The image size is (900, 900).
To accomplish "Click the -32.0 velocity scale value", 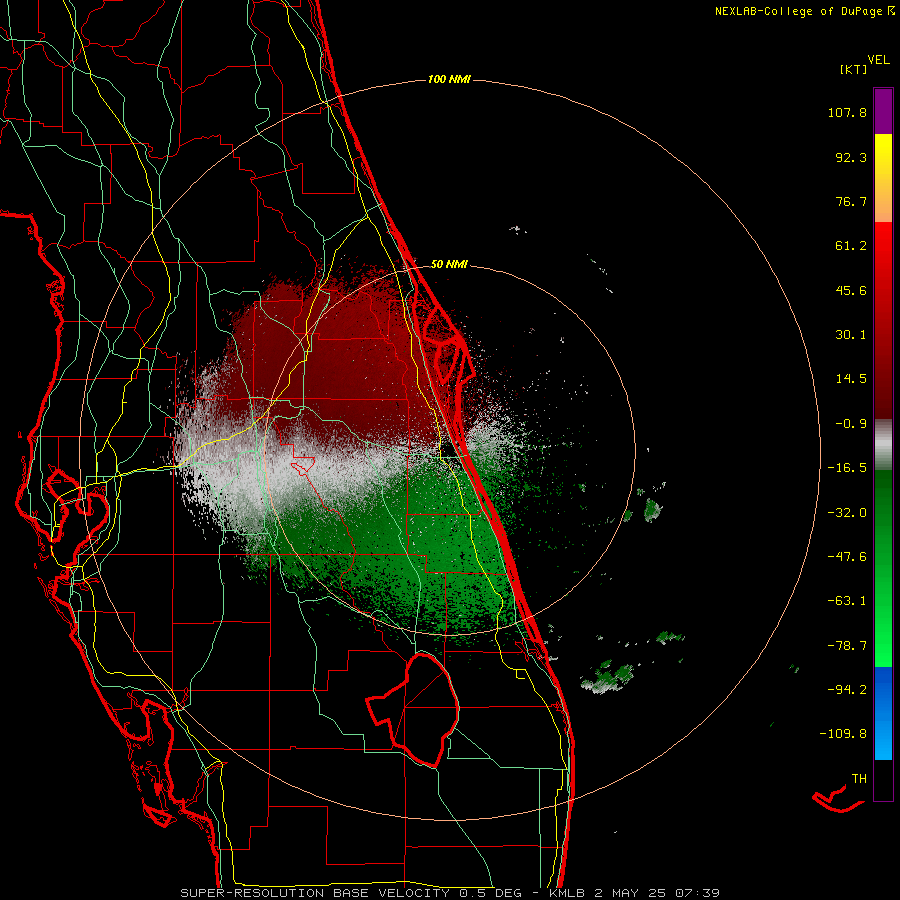I will (x=847, y=513).
